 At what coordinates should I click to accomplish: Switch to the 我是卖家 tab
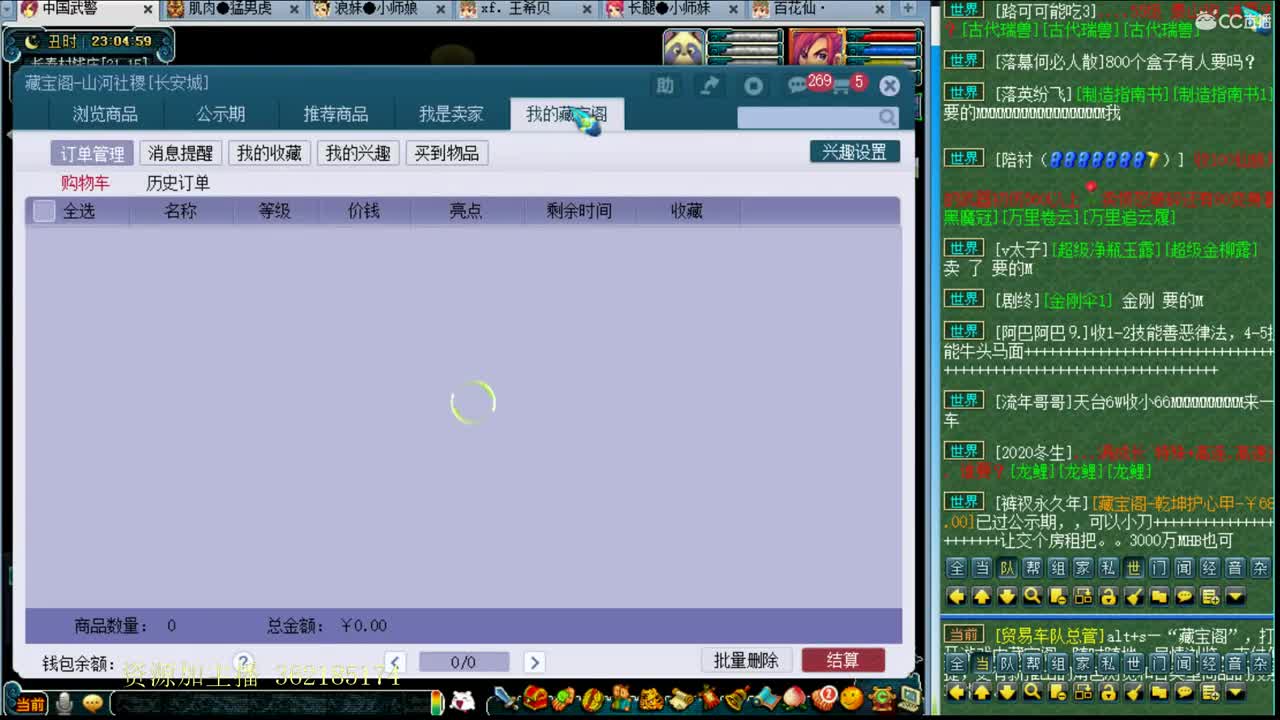[x=452, y=114]
